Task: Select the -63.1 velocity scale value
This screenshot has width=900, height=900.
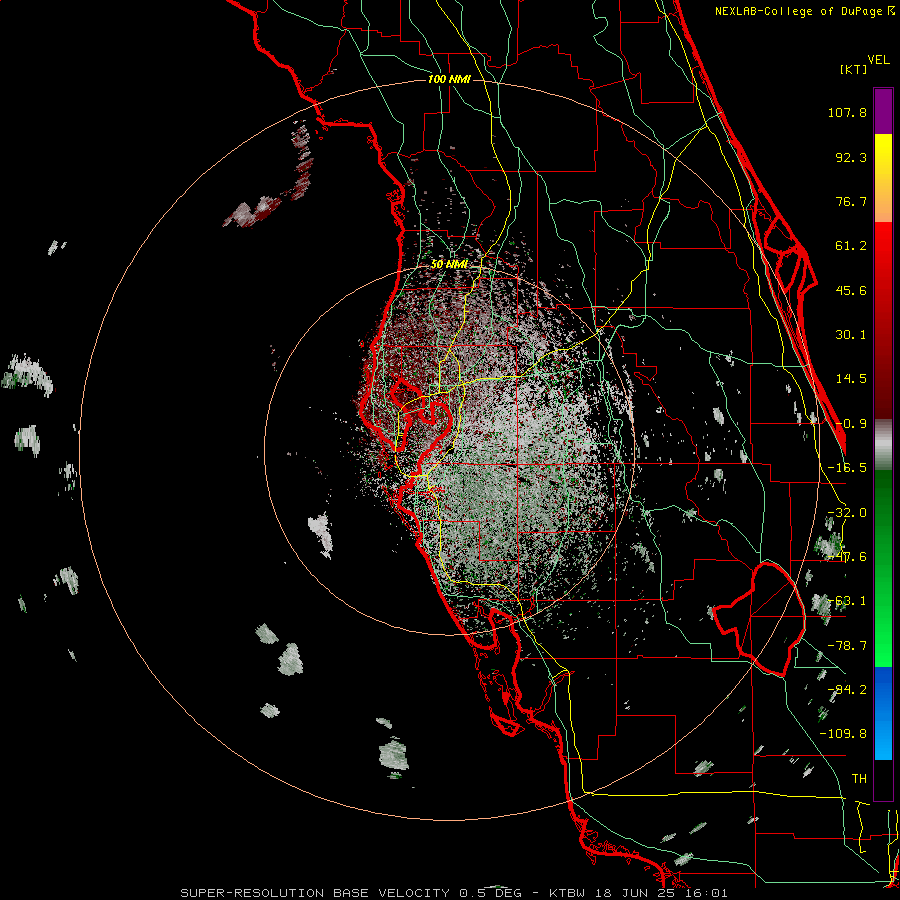Action: [847, 601]
